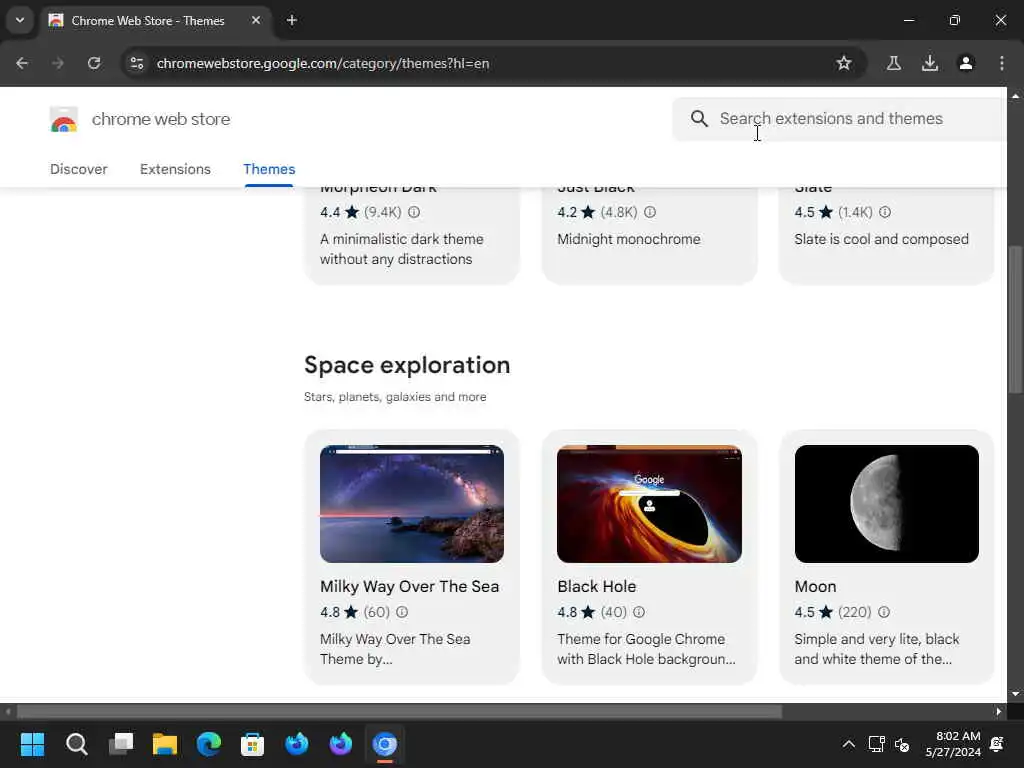Switch to the Discover tab
This screenshot has height=768, width=1024.
click(78, 169)
